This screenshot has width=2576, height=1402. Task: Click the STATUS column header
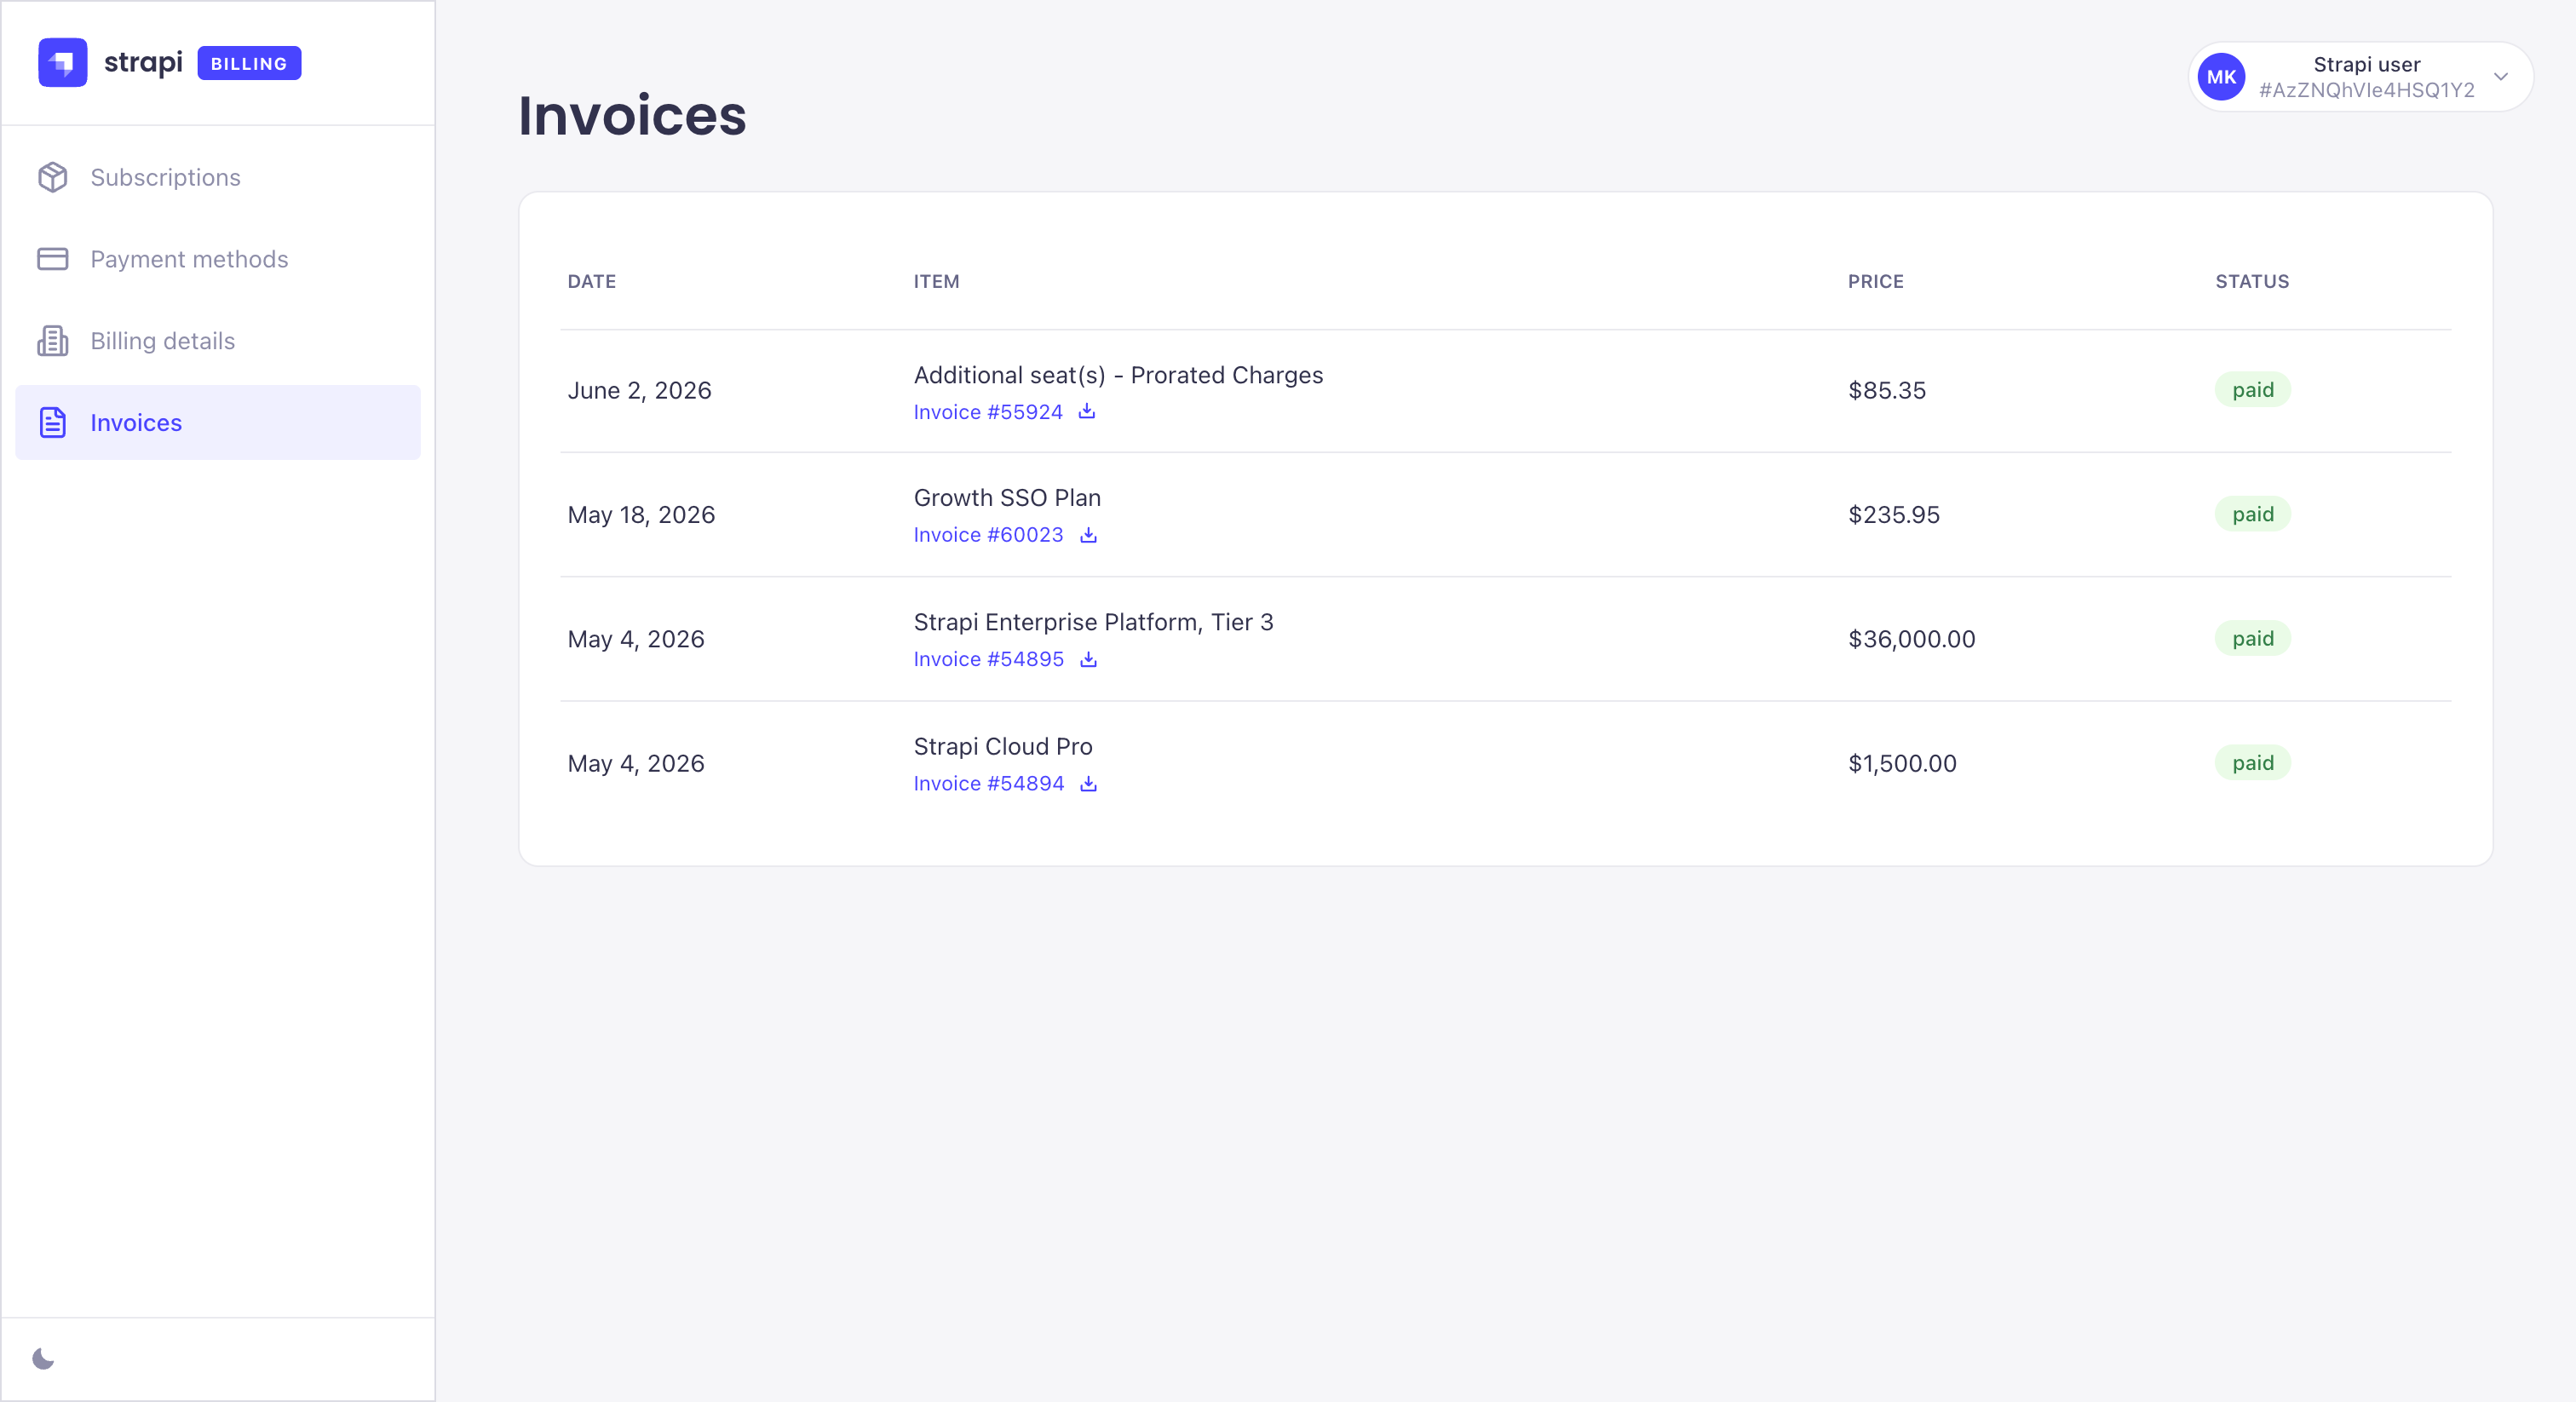tap(2252, 282)
